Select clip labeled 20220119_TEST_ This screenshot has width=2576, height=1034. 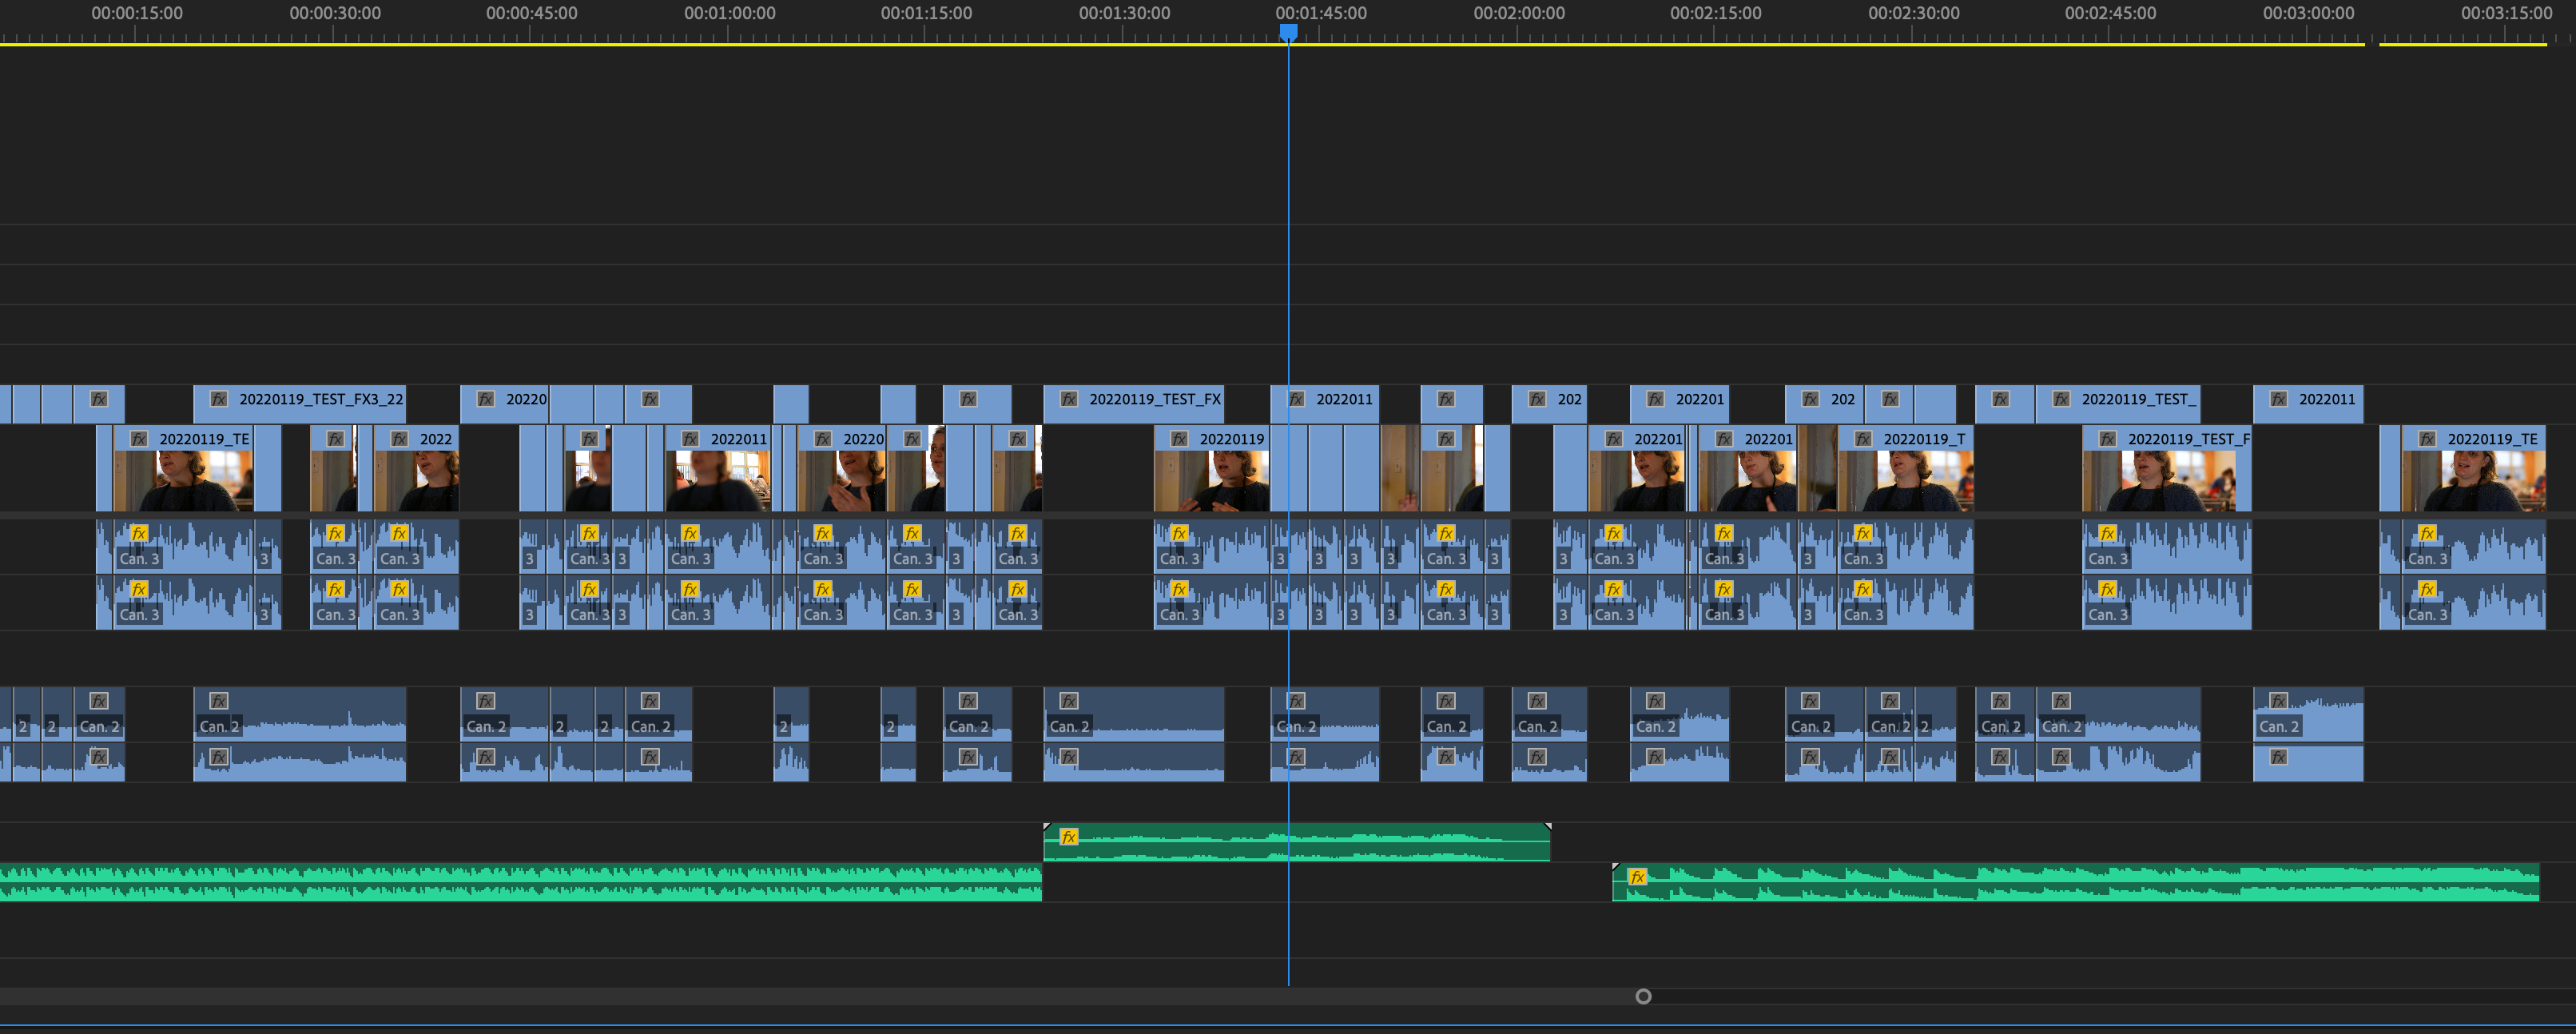(2118, 403)
